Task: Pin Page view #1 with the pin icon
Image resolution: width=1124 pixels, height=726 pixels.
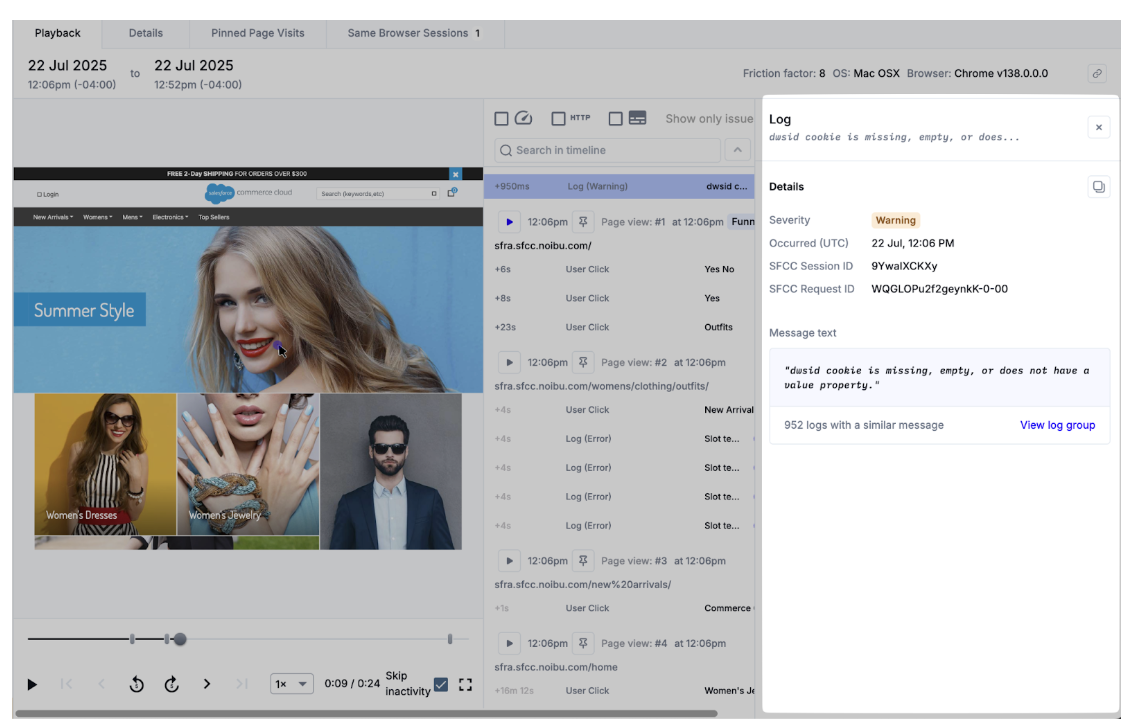Action: 584,222
